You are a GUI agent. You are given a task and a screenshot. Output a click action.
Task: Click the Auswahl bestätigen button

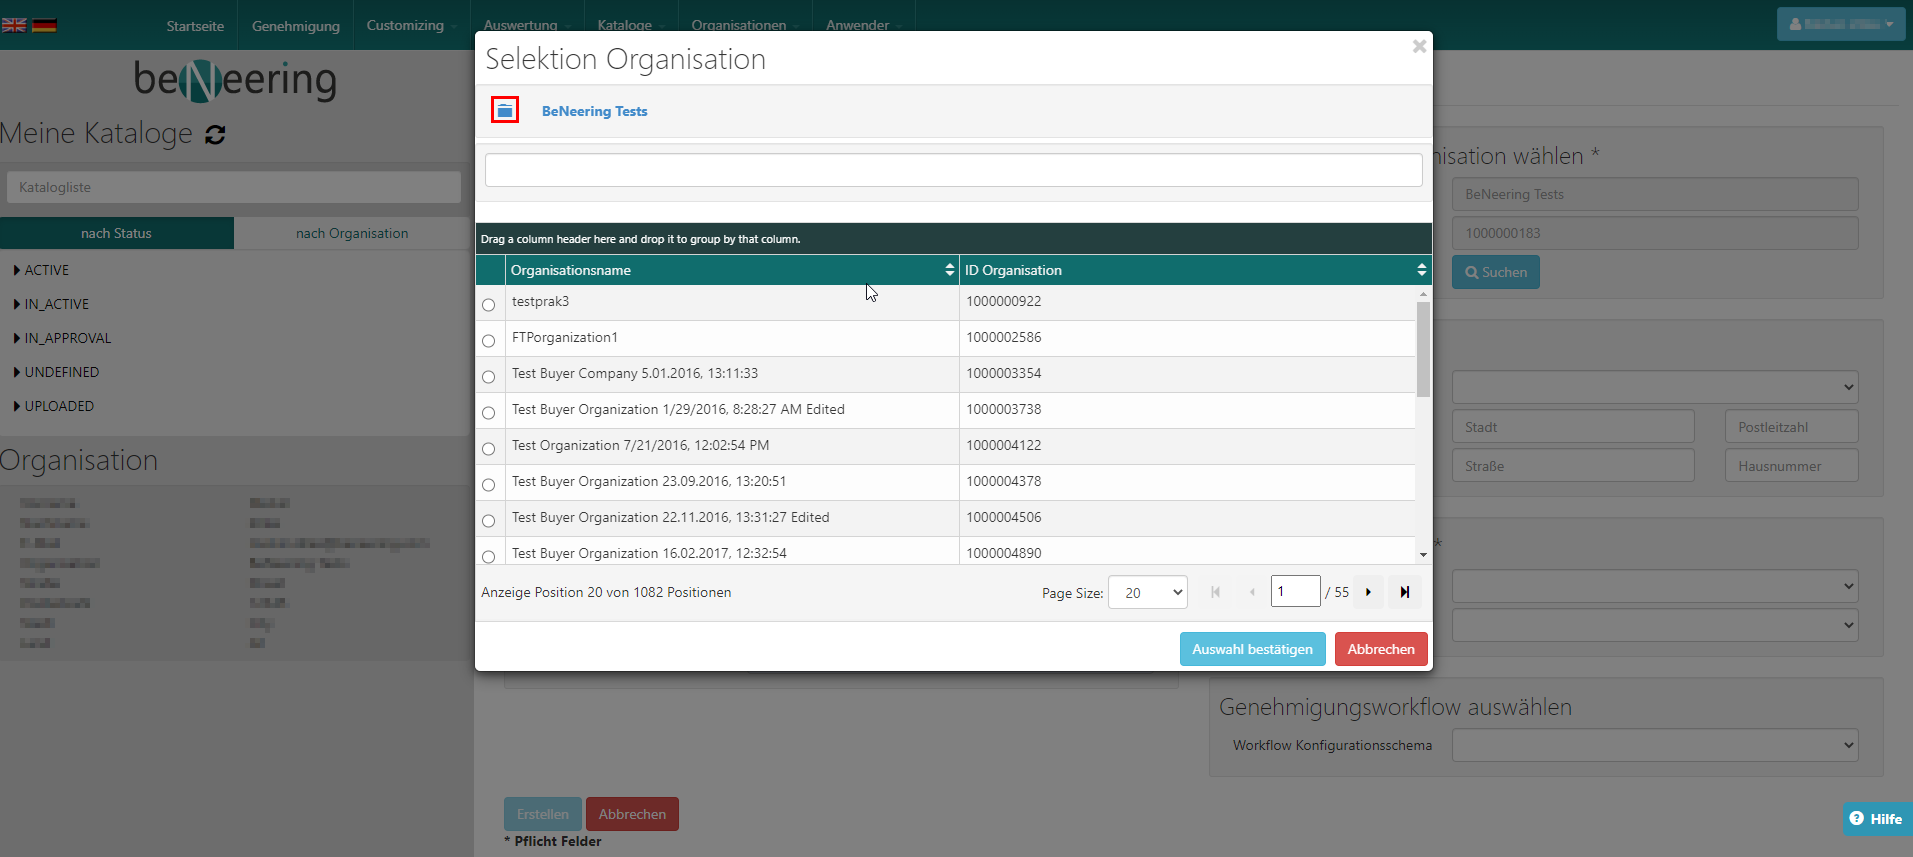(x=1252, y=649)
